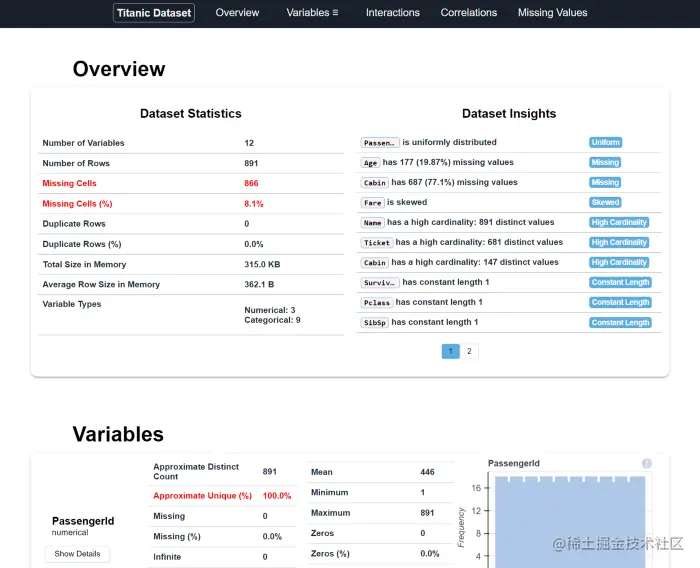Open the Interactions section link

(x=392, y=13)
